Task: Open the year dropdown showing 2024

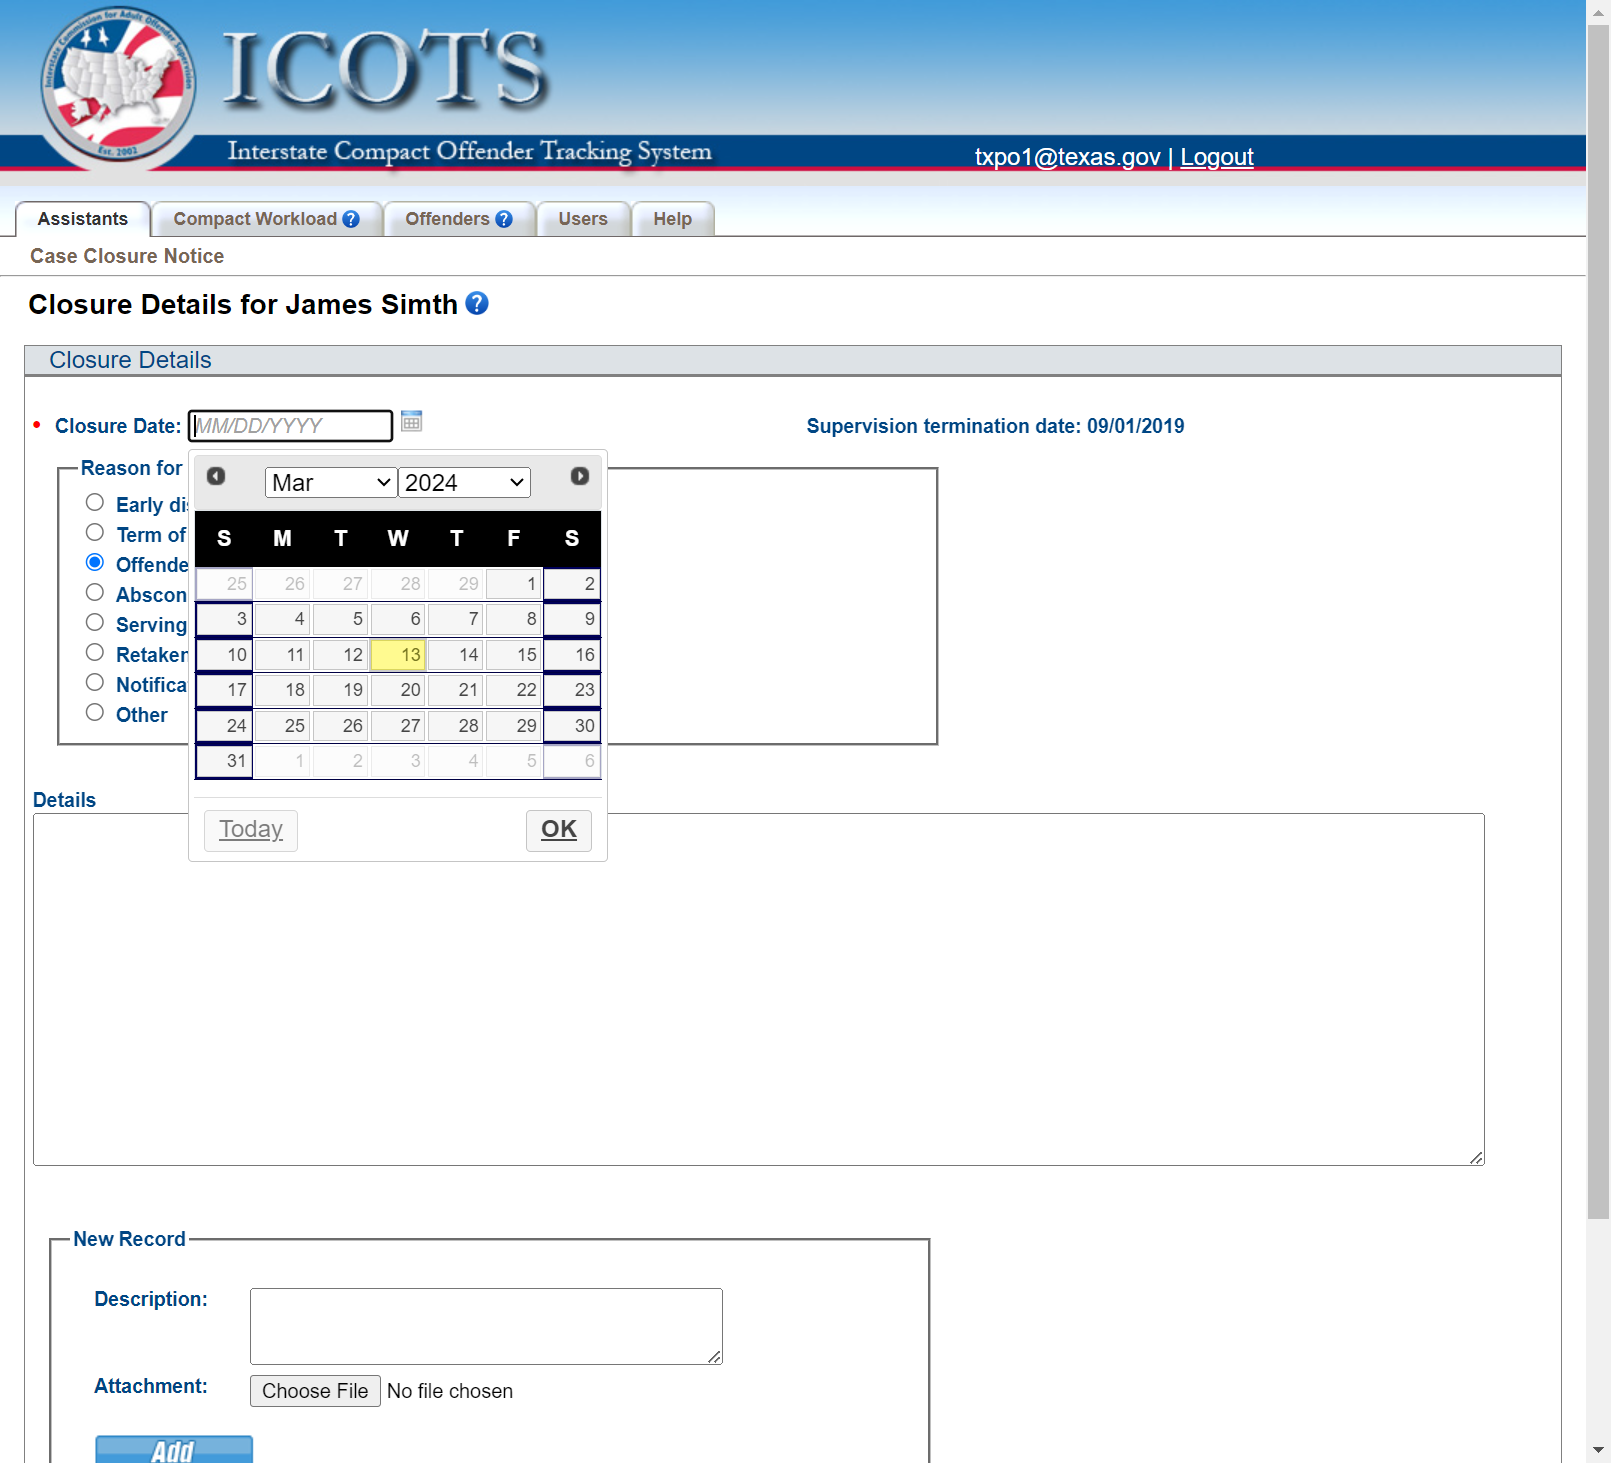Action: click(464, 483)
